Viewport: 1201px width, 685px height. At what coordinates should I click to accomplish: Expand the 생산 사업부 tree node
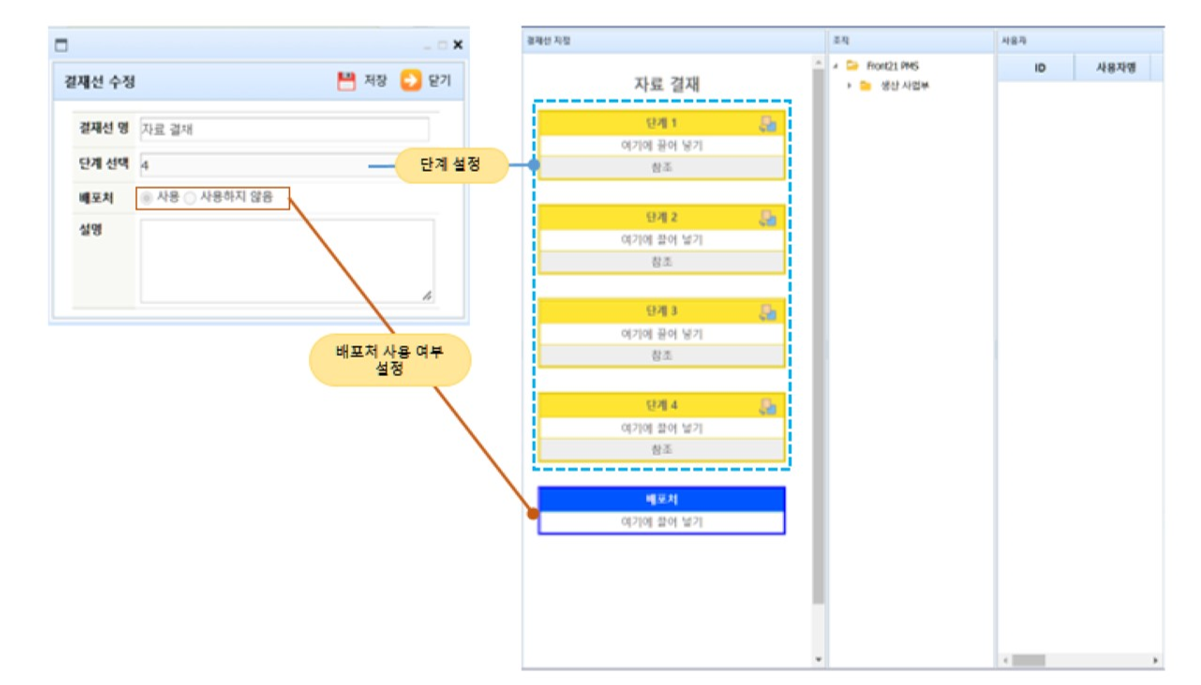click(850, 85)
